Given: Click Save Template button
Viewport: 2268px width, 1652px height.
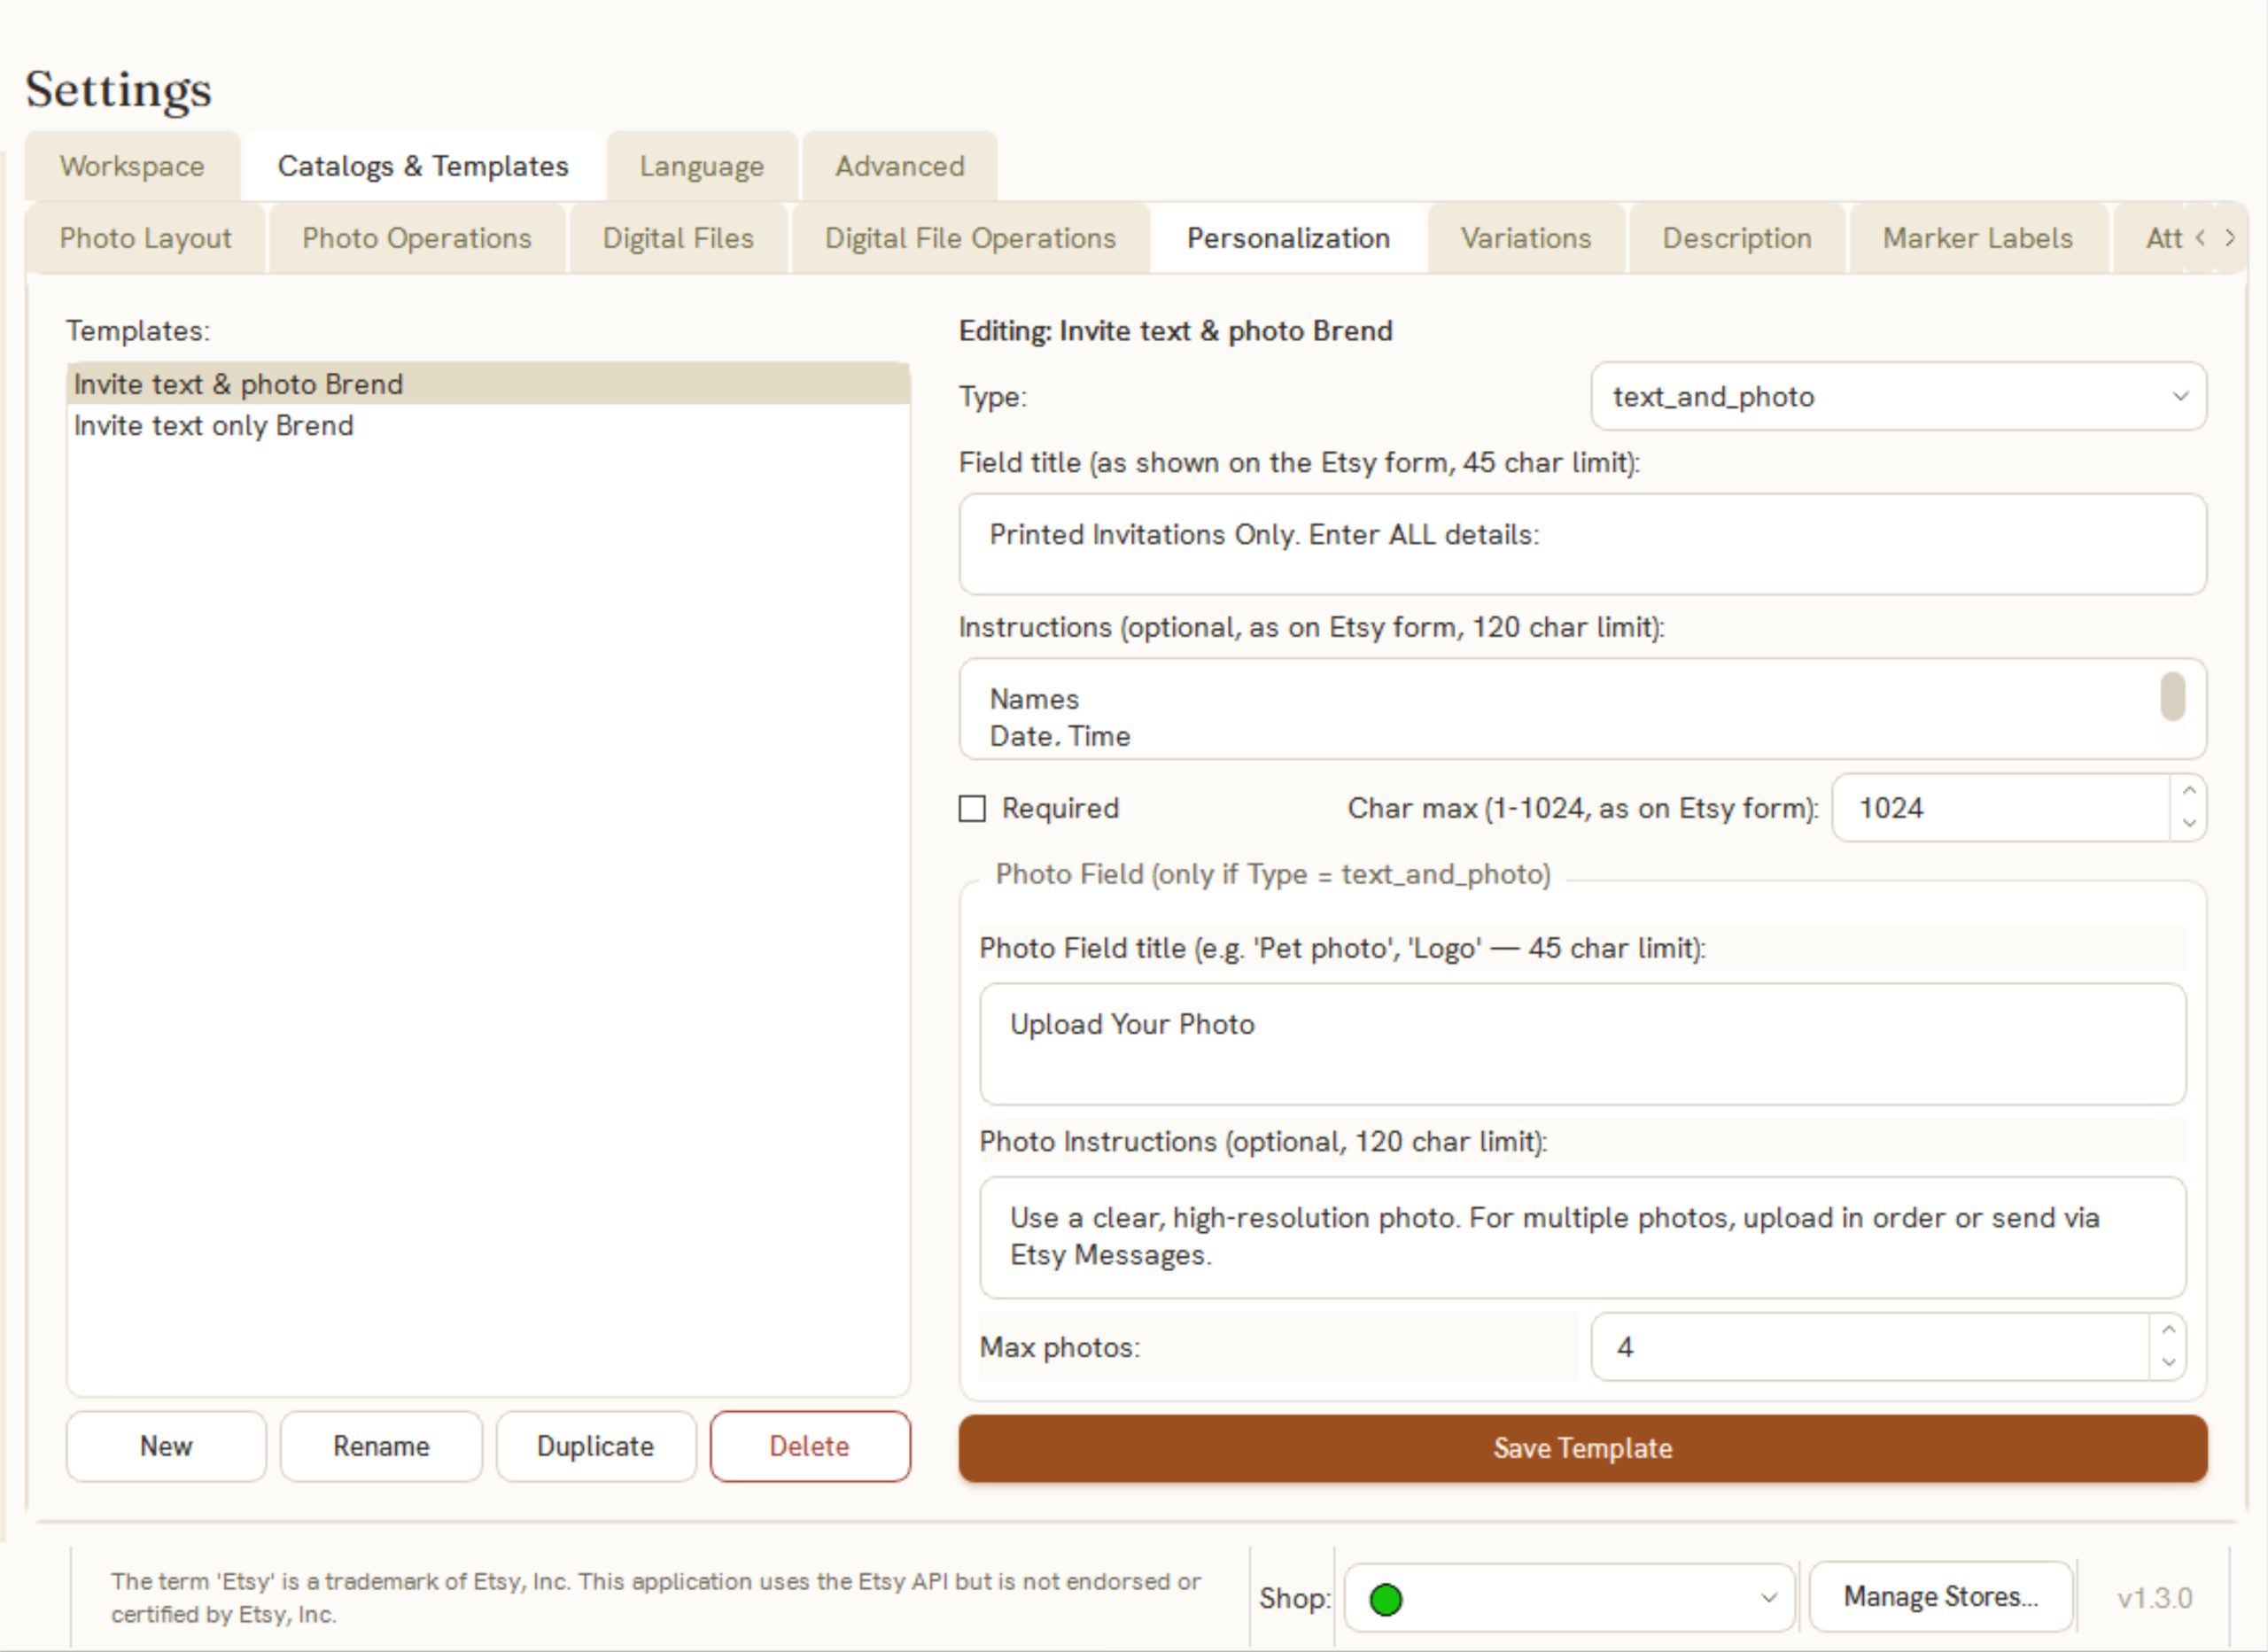Looking at the screenshot, I should (x=1583, y=1448).
